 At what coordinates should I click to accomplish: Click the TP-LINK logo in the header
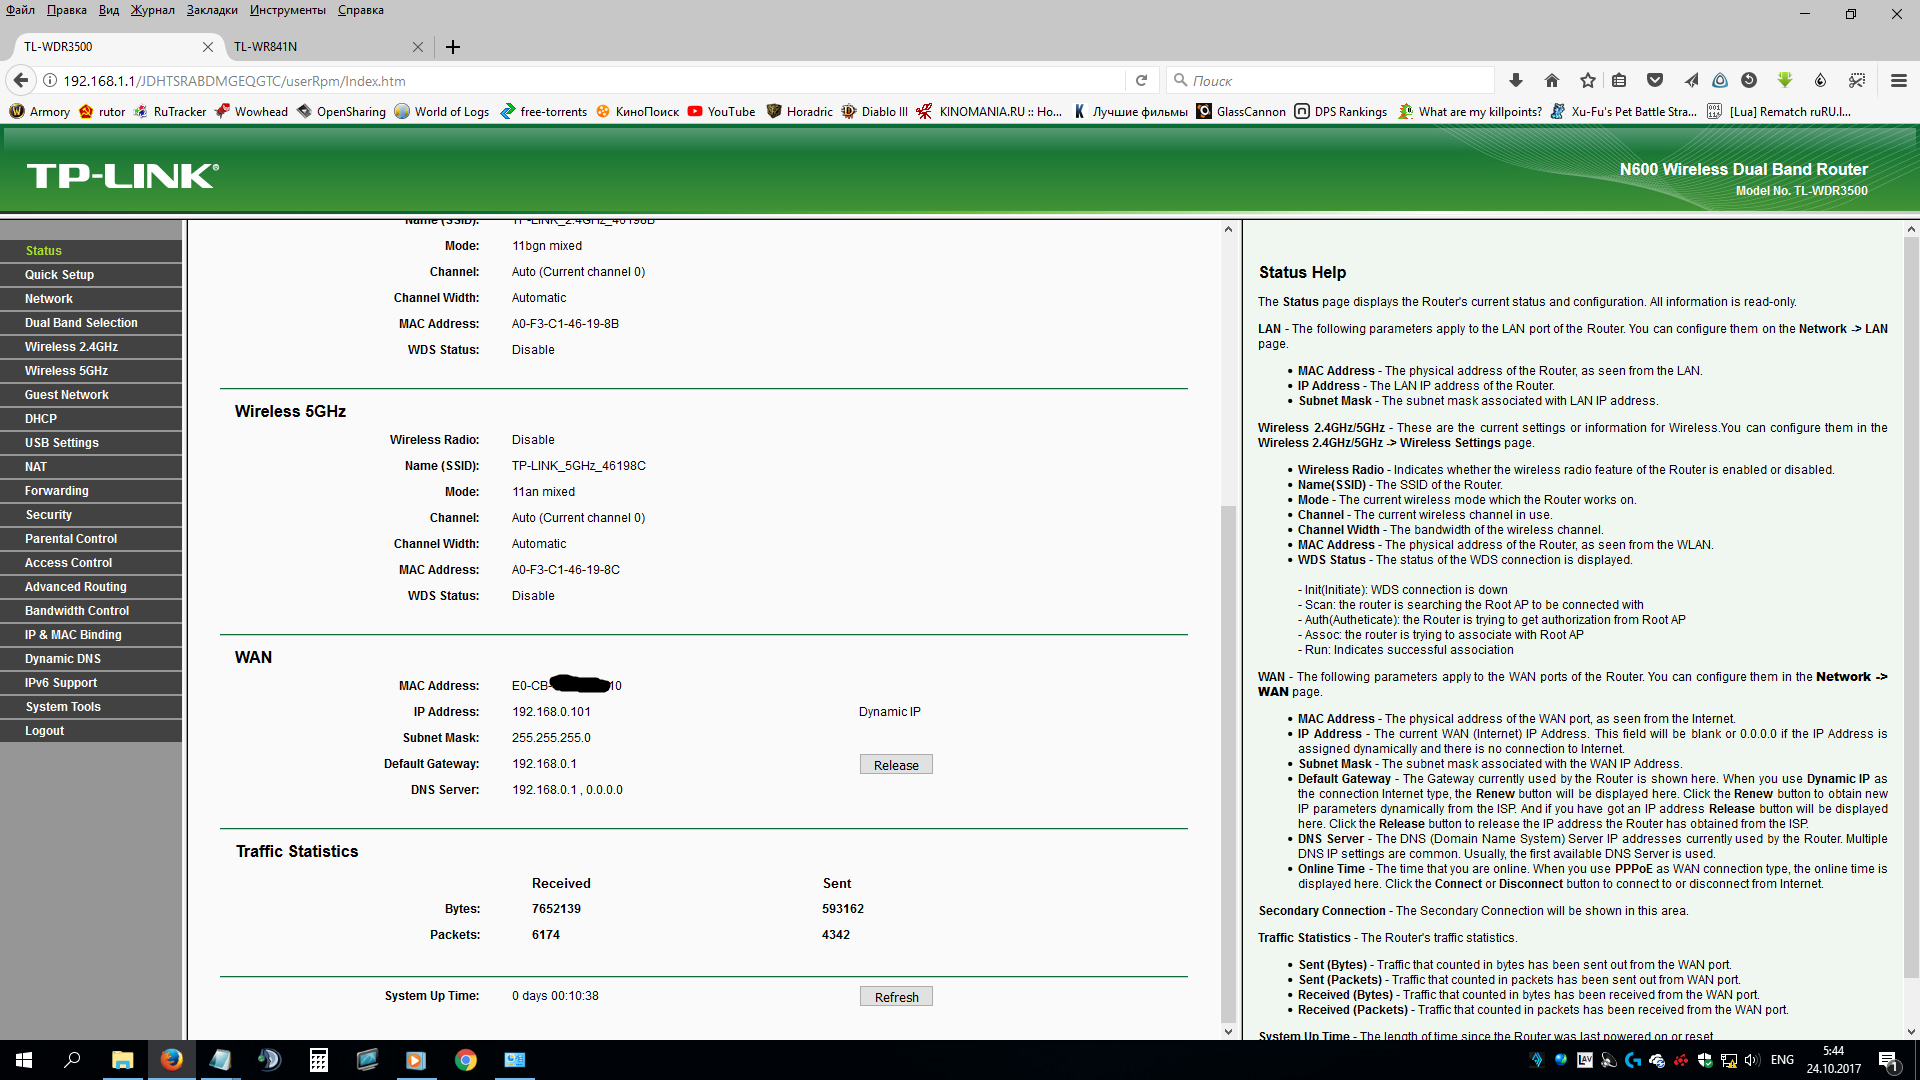[123, 176]
